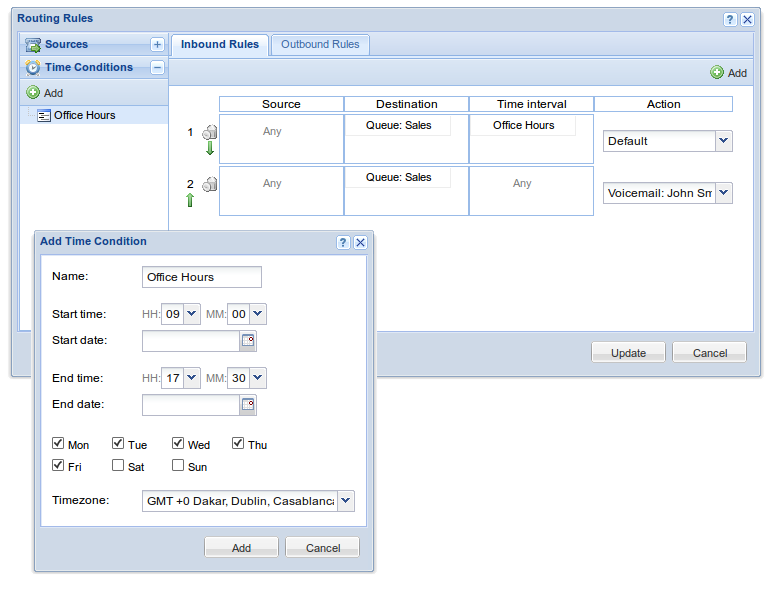
Task: Click Queue: Sales destination in rule 1
Action: [398, 126]
